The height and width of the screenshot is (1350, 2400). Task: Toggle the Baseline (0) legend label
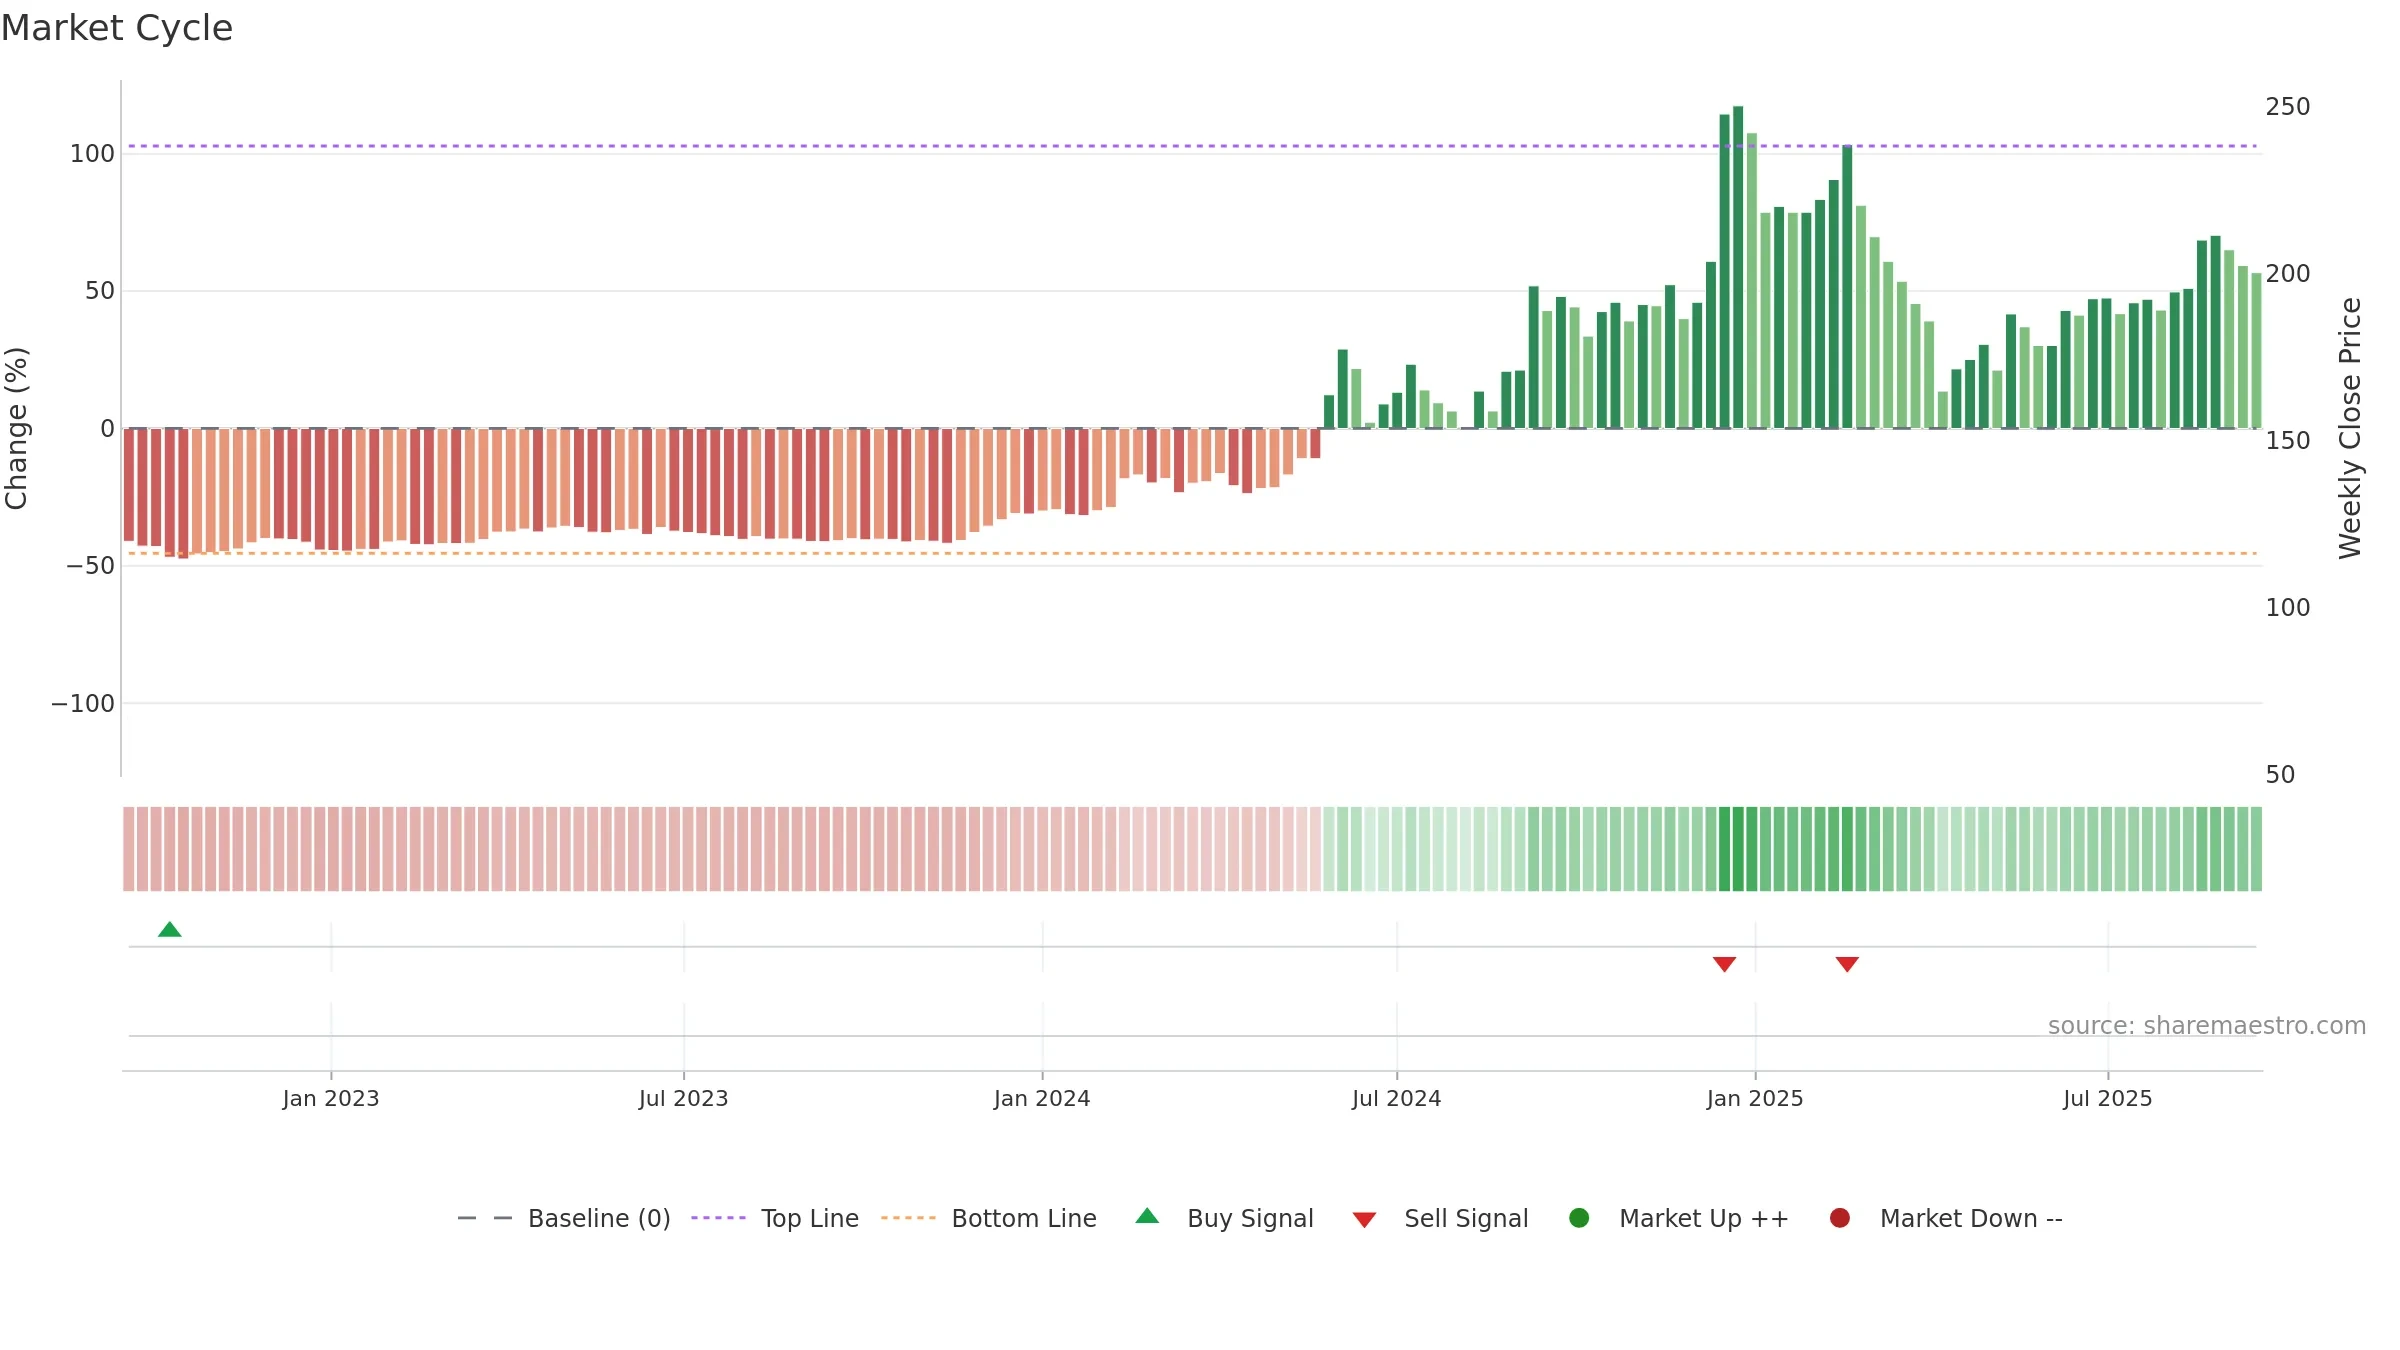[x=599, y=1218]
